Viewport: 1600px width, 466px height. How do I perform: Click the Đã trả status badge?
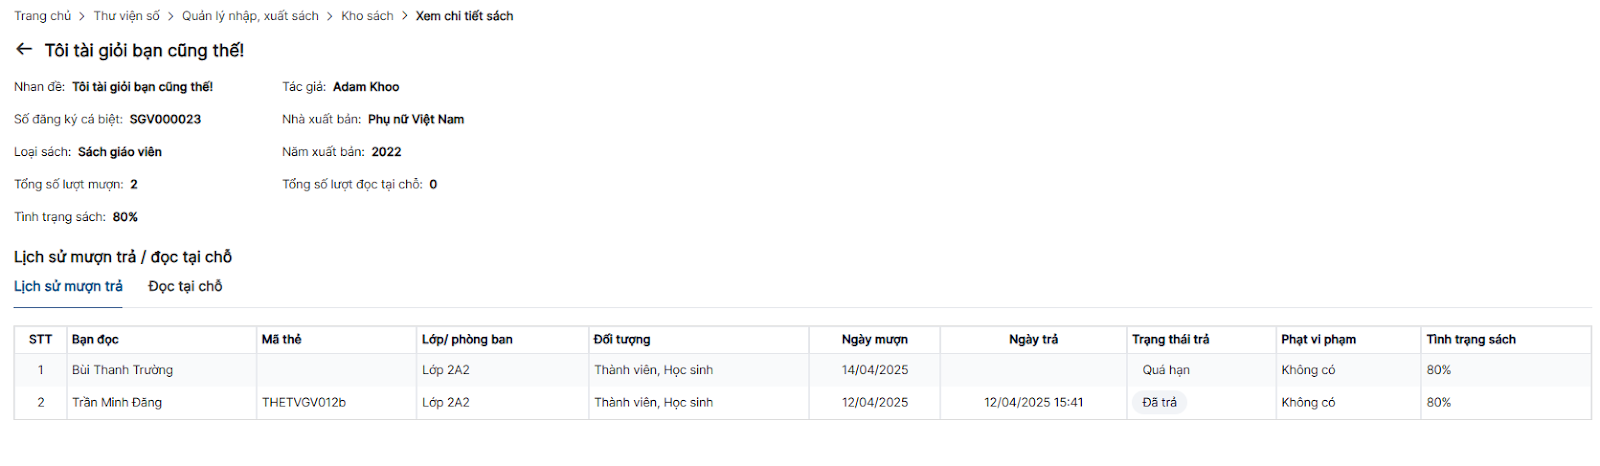pos(1159,403)
